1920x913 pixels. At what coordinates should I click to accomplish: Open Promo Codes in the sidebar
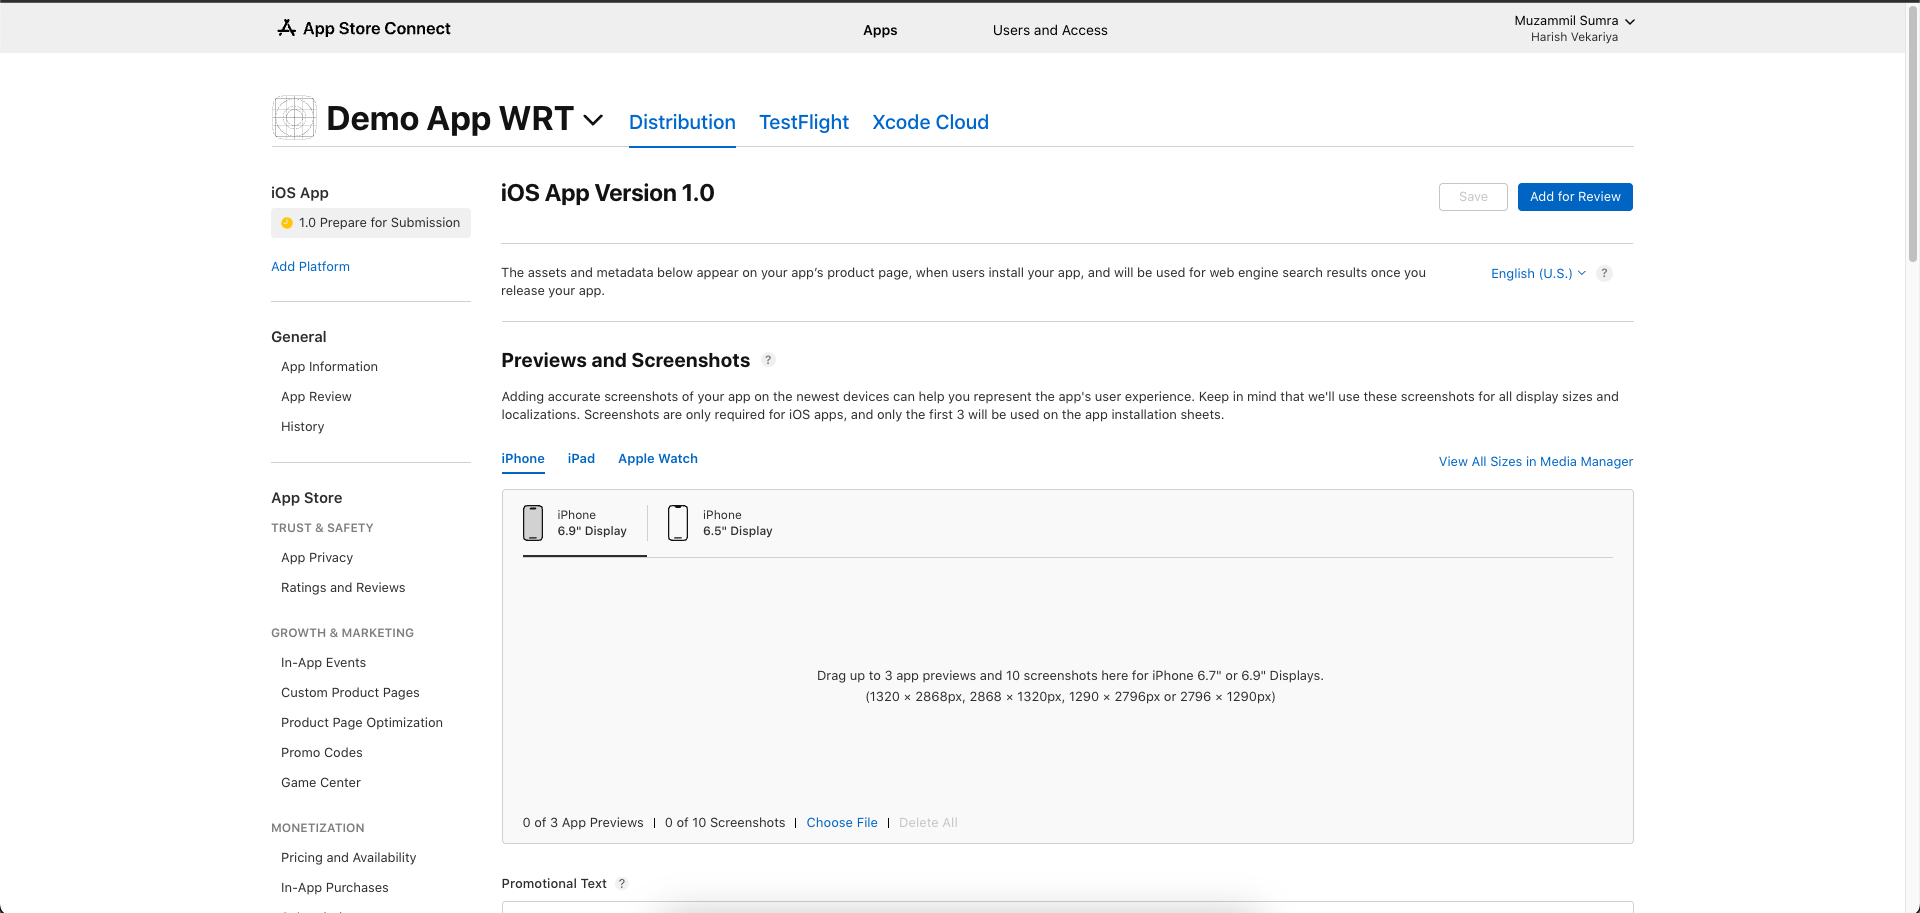tap(322, 753)
